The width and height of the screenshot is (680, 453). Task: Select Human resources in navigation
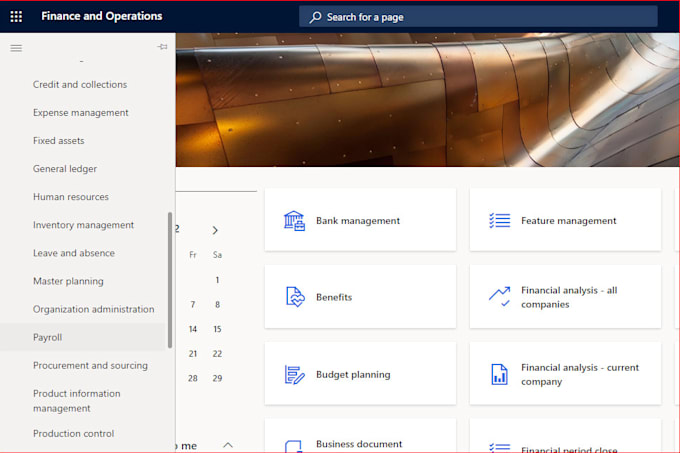point(71,197)
